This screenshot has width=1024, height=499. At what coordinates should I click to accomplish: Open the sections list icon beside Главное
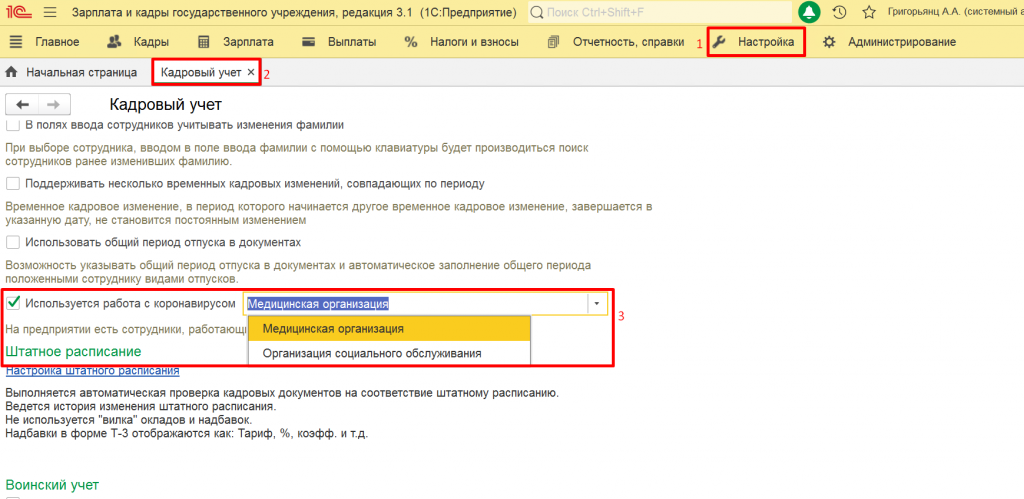pyautogui.click(x=16, y=42)
